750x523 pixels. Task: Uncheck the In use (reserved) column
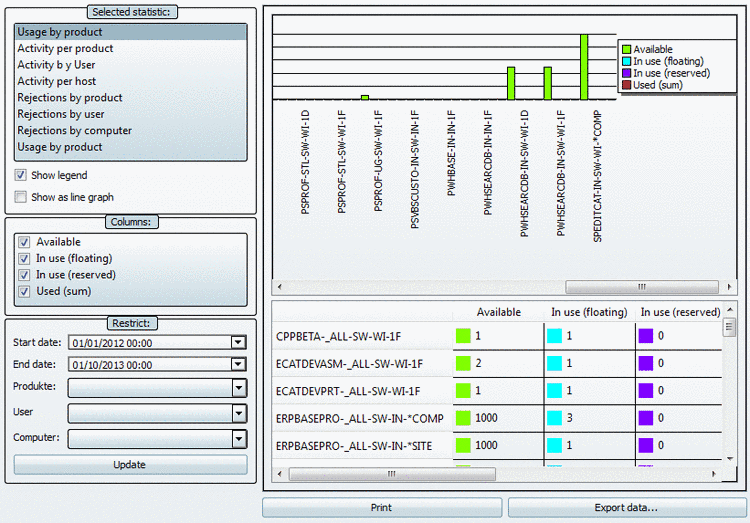pos(24,275)
